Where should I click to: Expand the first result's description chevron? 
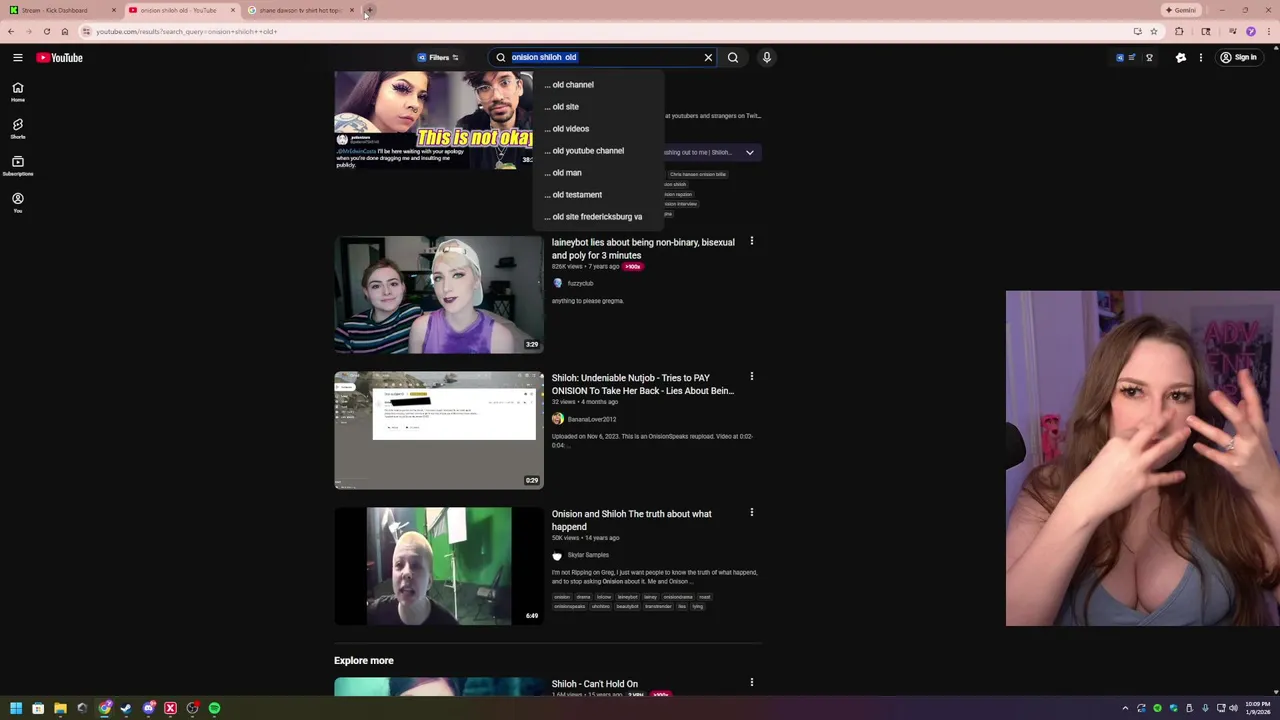(x=749, y=152)
